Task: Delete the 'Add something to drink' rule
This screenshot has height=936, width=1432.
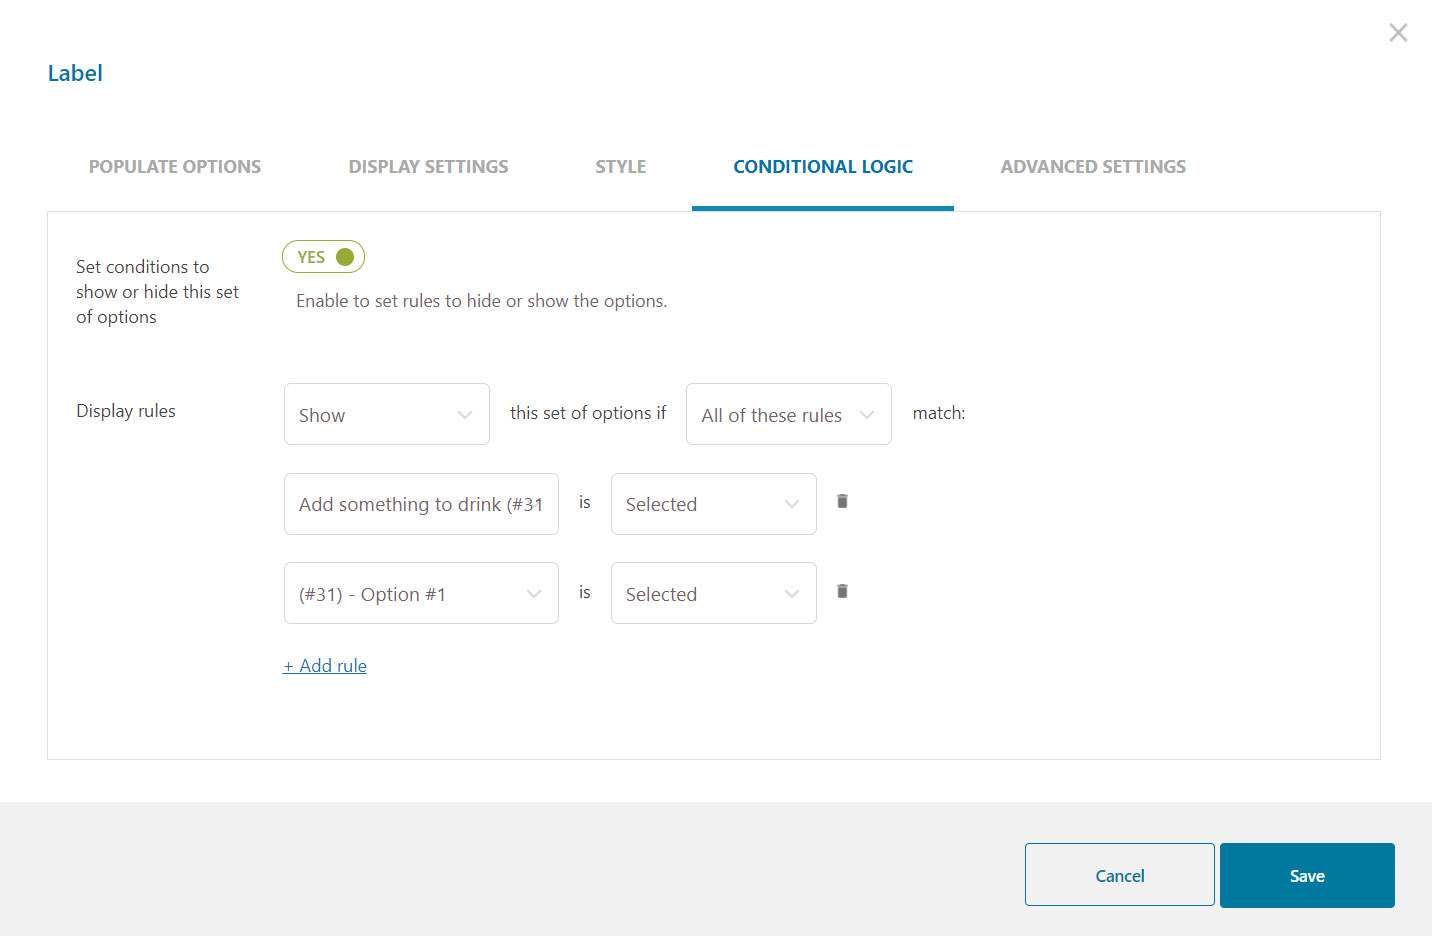Action: tap(842, 501)
